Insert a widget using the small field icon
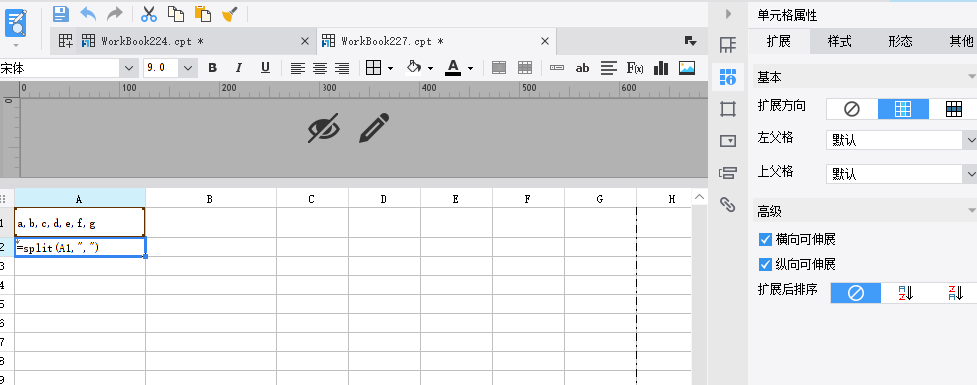Screen dimensions: 977x385 pyautogui.click(x=557, y=68)
